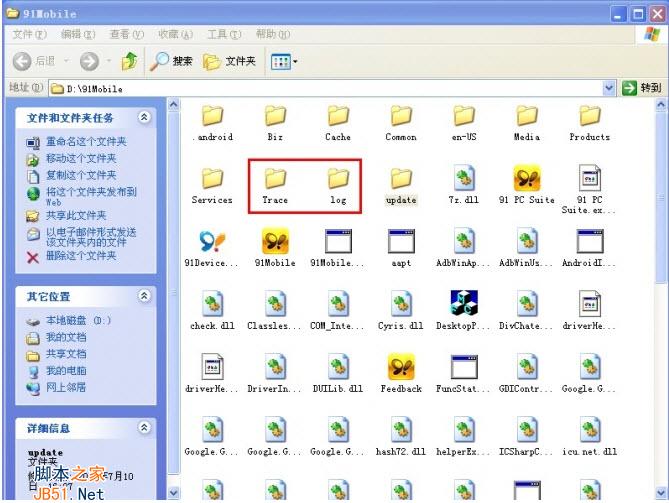This screenshot has width=669, height=503.
Task: Open the Biz folder
Action: (x=275, y=123)
